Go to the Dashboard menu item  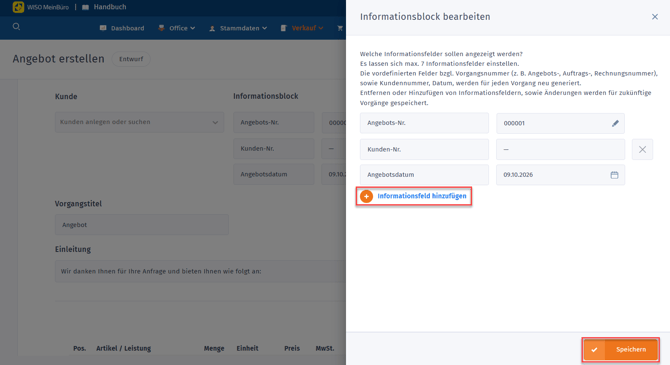122,28
